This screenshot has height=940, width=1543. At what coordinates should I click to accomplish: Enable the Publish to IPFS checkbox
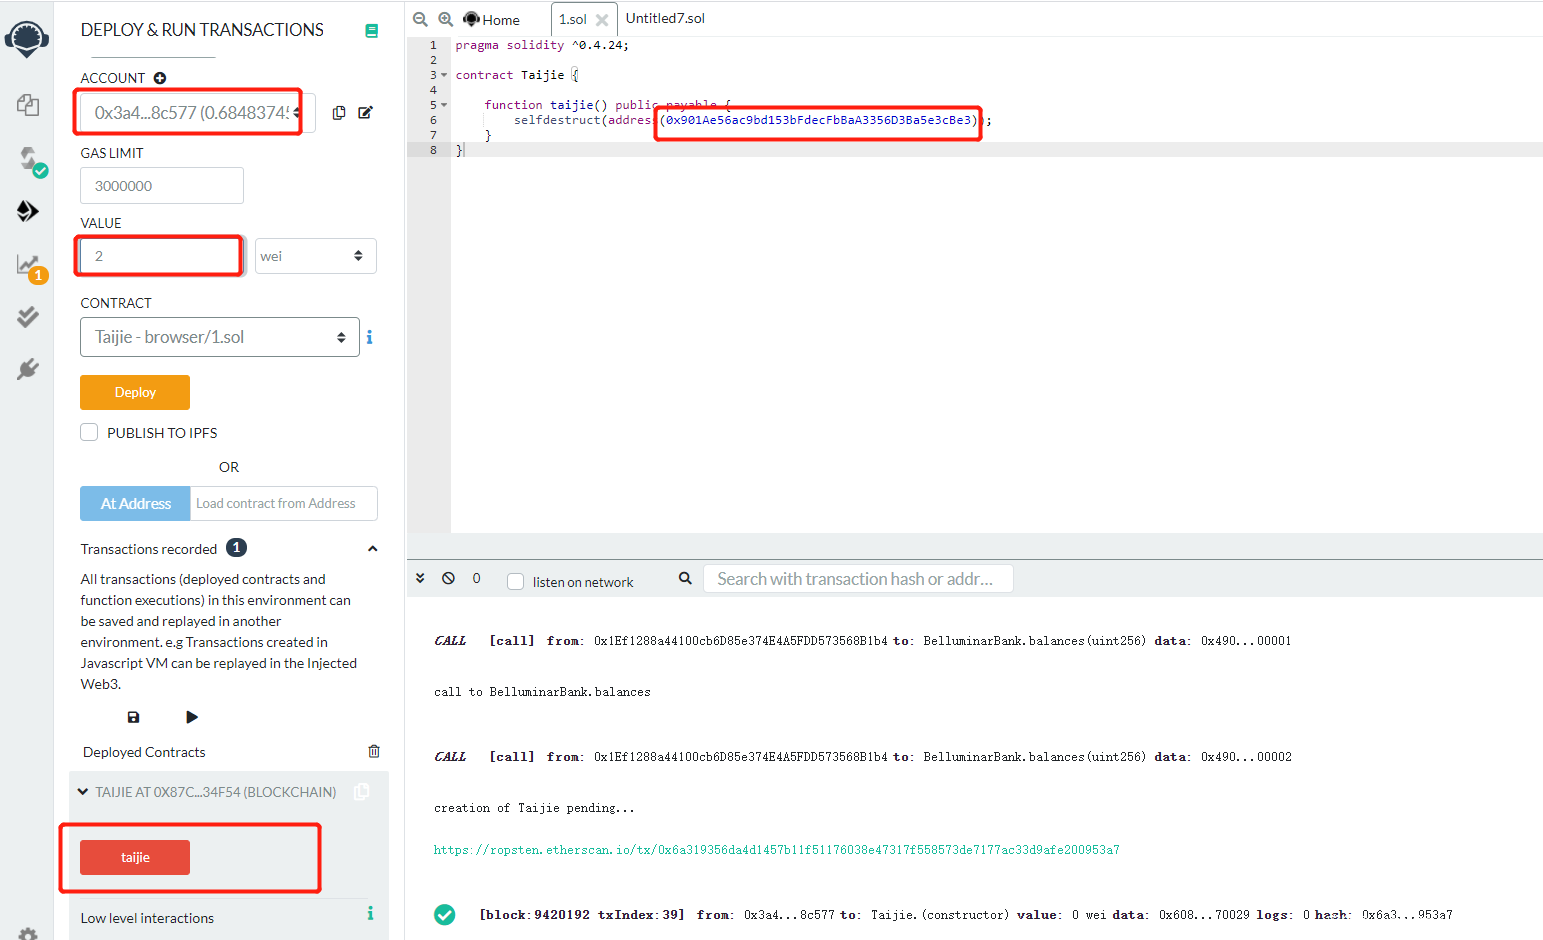(89, 432)
